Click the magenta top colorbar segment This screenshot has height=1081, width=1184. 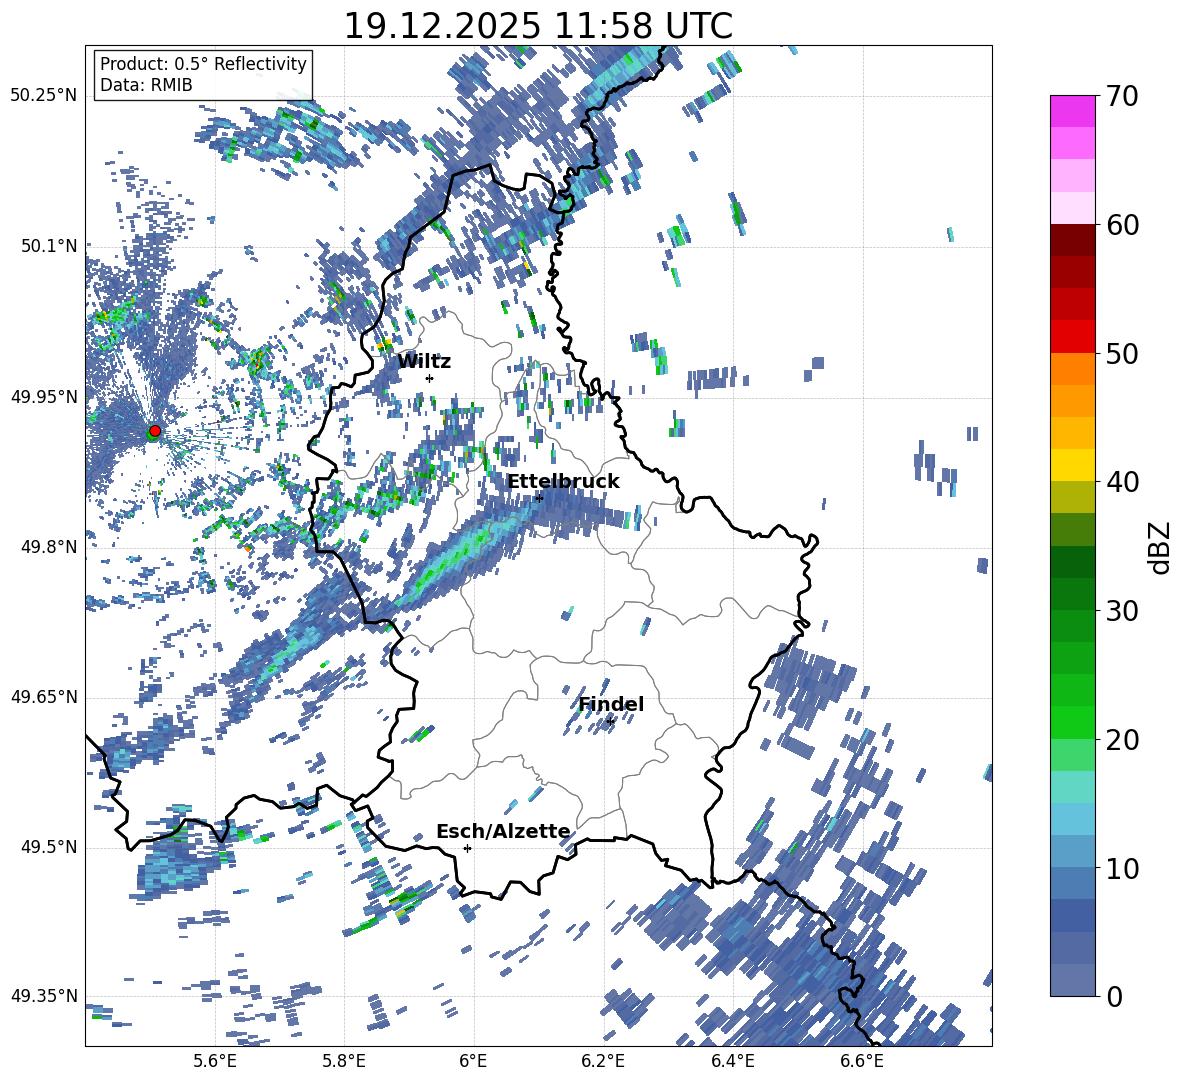[x=1072, y=111]
